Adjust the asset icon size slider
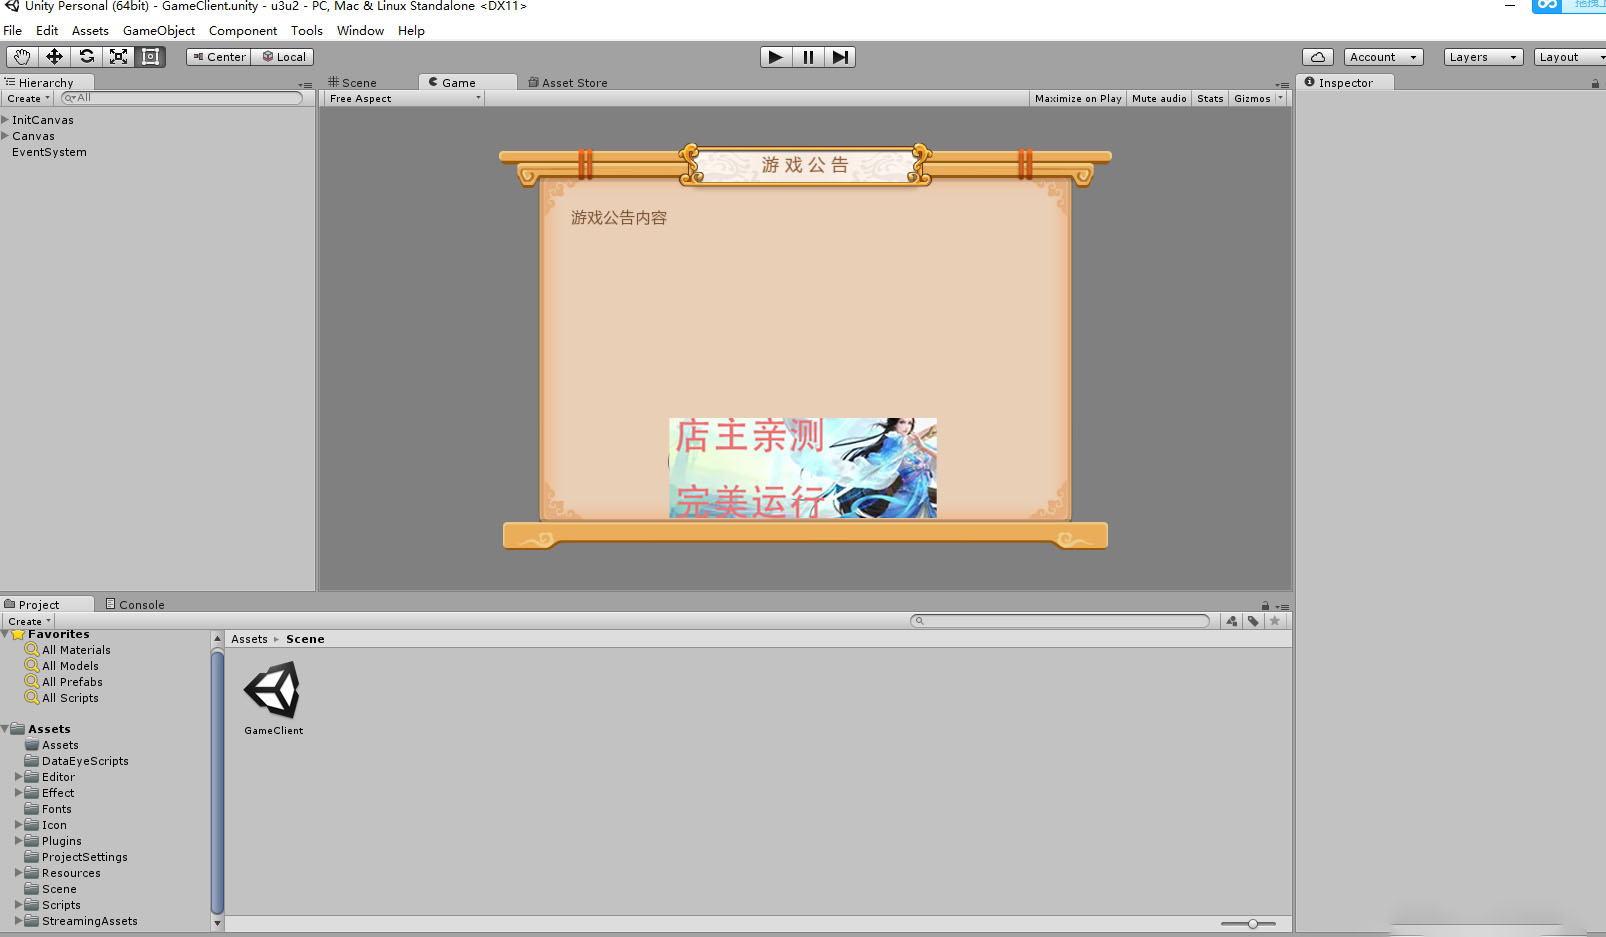This screenshot has width=1606, height=937. (x=1252, y=924)
